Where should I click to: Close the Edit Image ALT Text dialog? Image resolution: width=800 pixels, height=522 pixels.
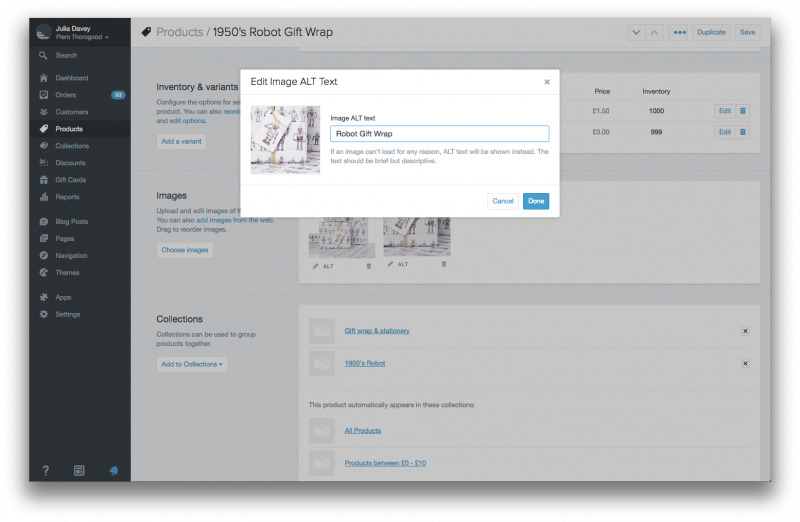pyautogui.click(x=547, y=82)
